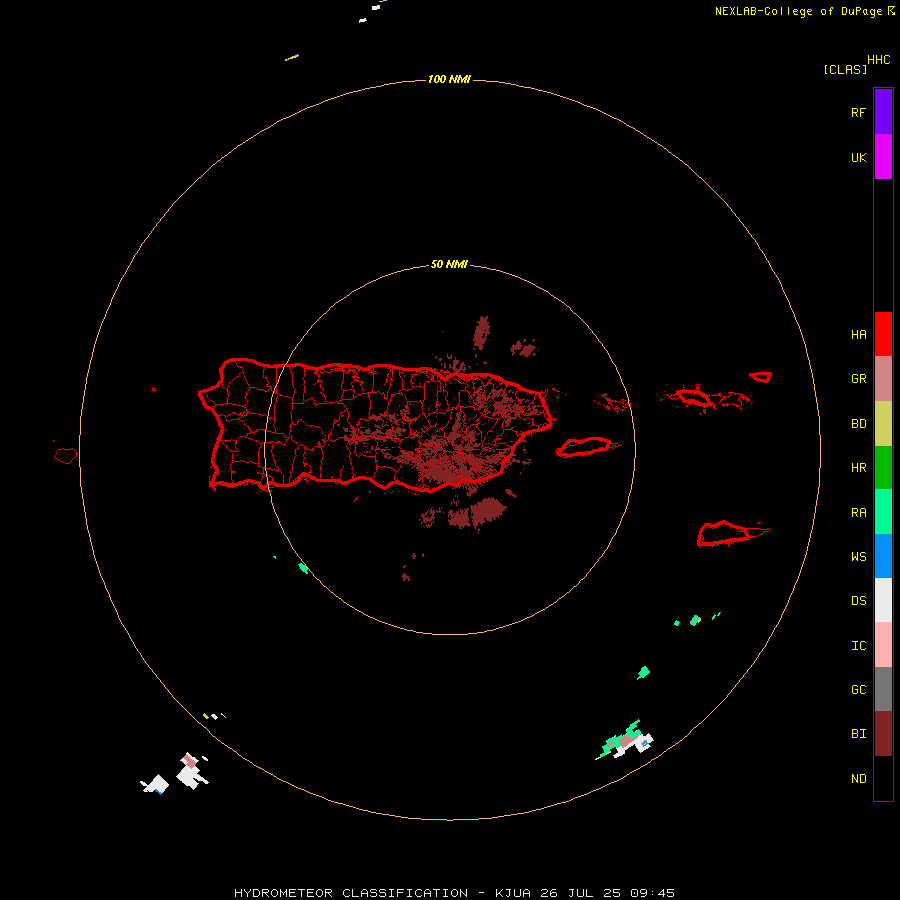Click the HYDROMETEOR CLASSIFICATION title text
The width and height of the screenshot is (900, 900).
[x=351, y=893]
